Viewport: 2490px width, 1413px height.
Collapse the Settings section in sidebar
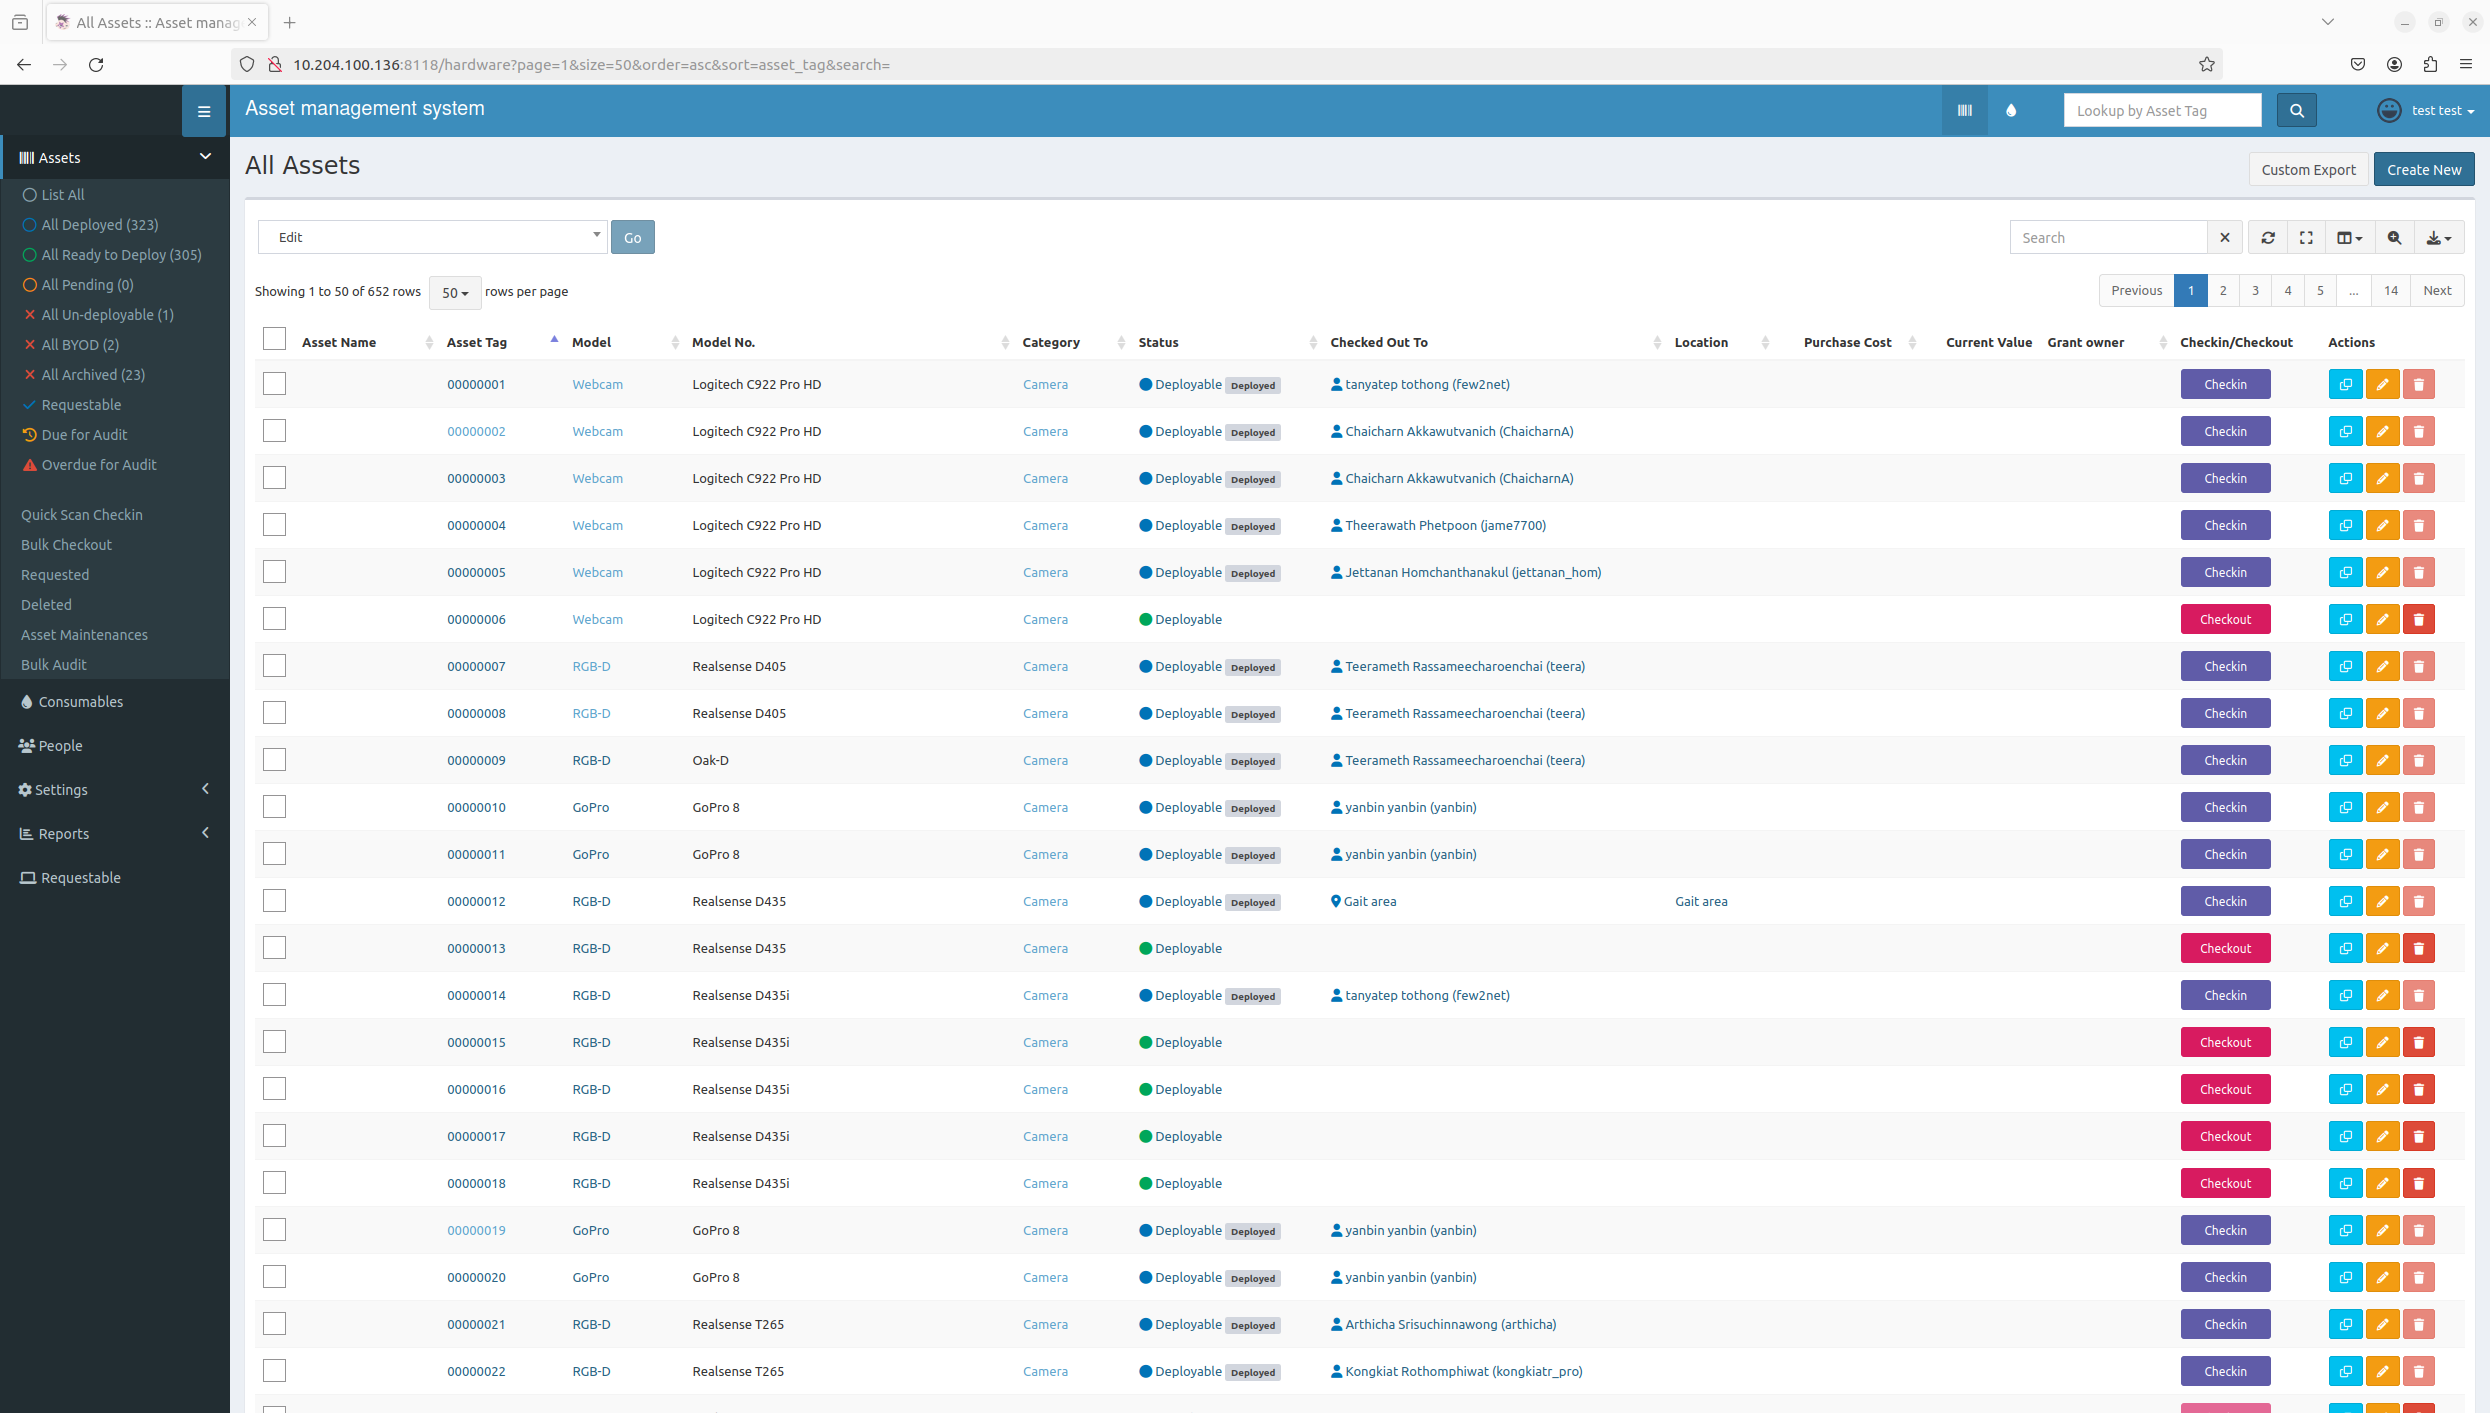point(205,789)
